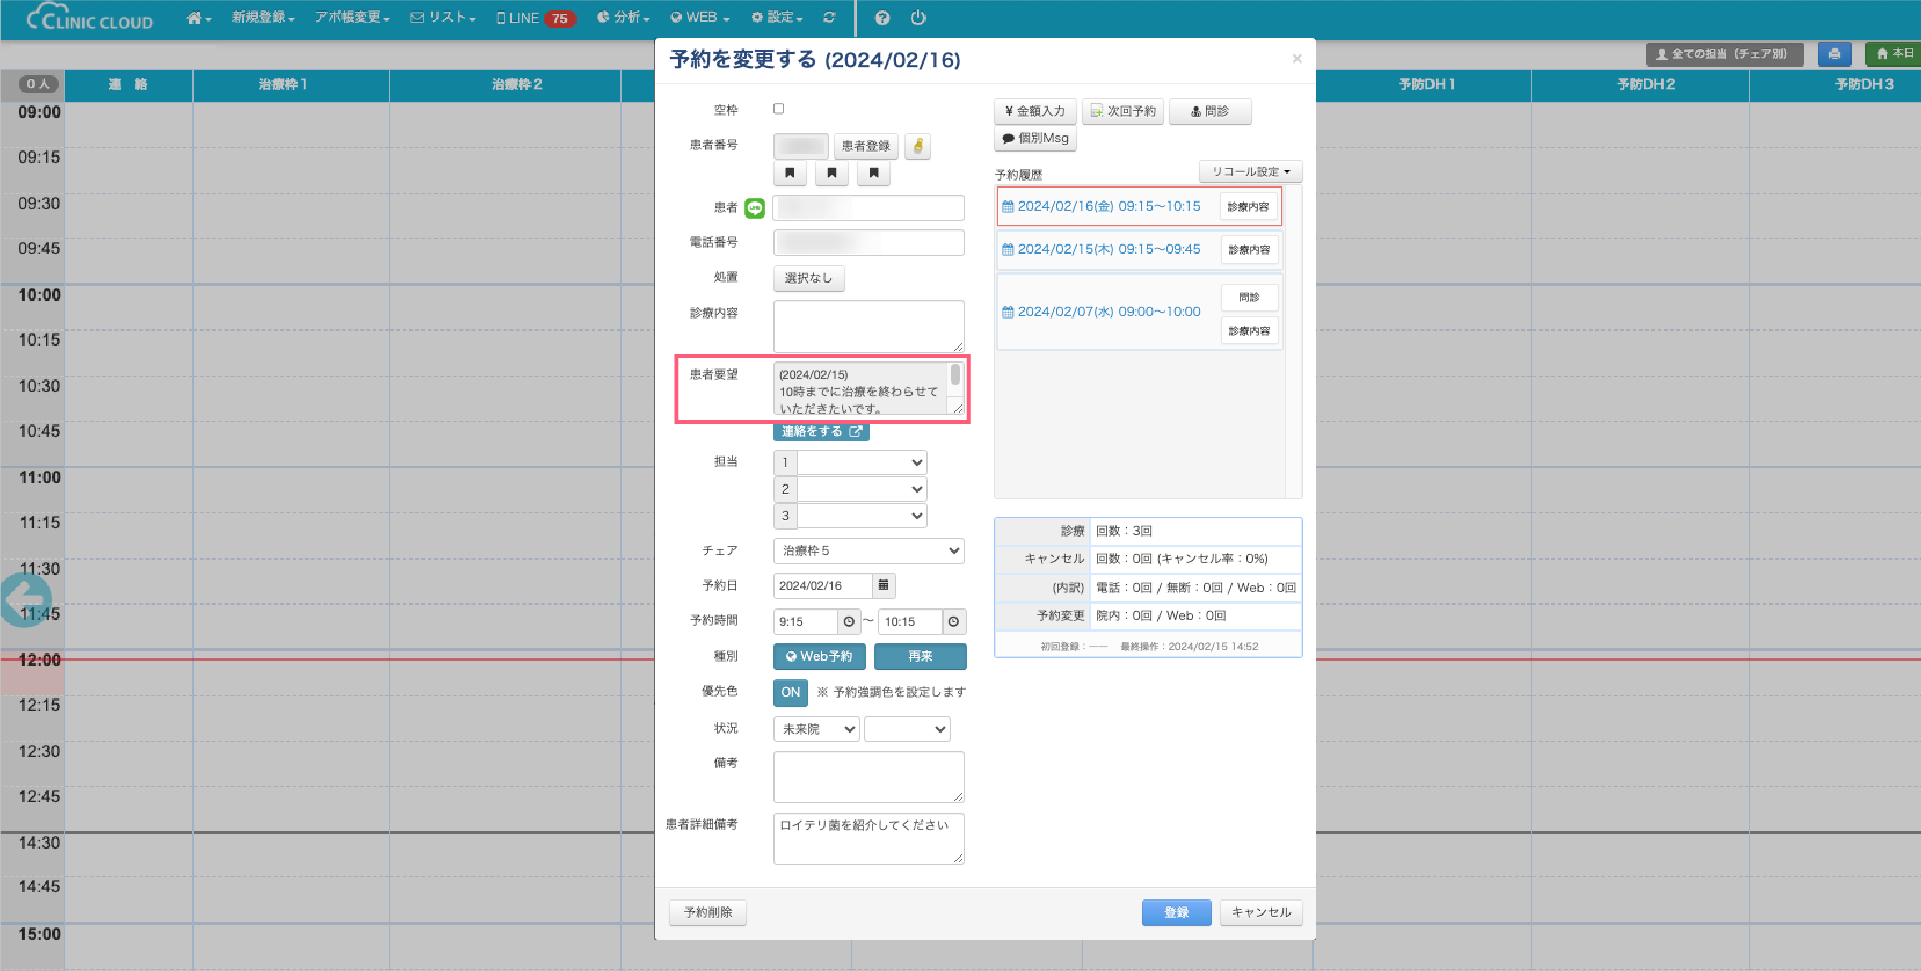Image resolution: width=1921 pixels, height=971 pixels.
Task: Click the help question mark icon
Action: coord(882,18)
